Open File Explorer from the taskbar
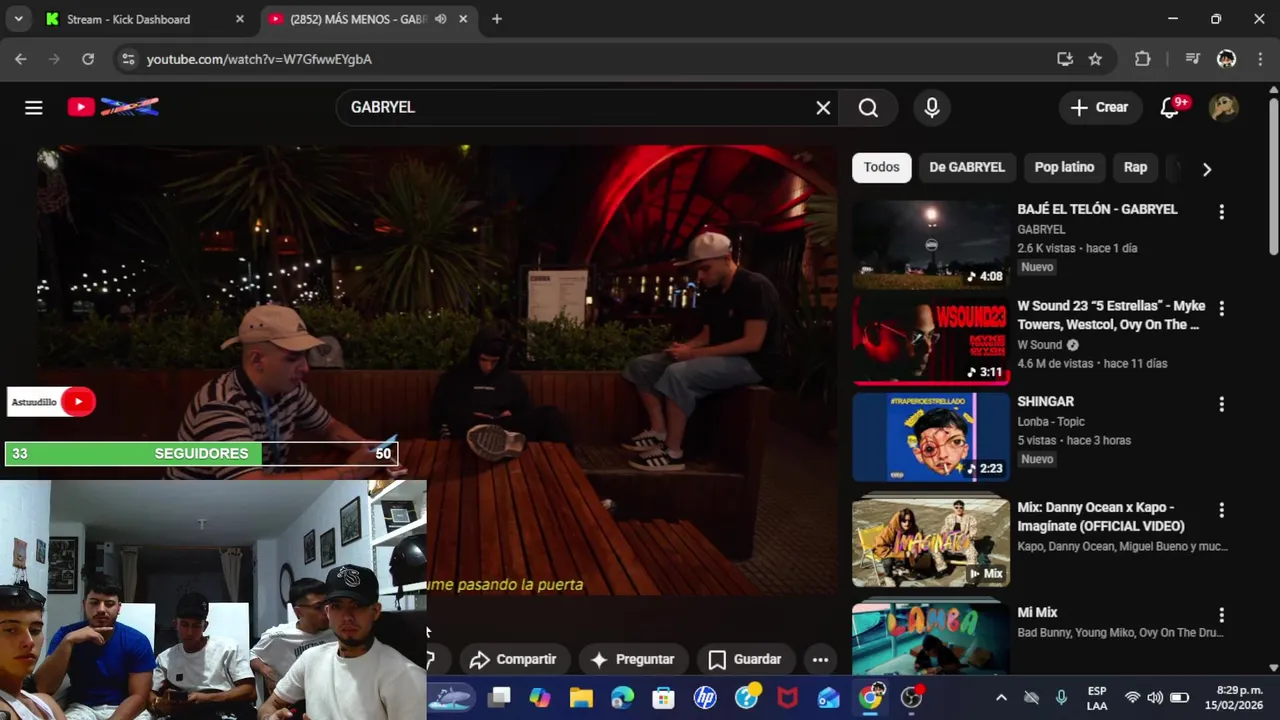This screenshot has width=1280, height=720. click(581, 697)
